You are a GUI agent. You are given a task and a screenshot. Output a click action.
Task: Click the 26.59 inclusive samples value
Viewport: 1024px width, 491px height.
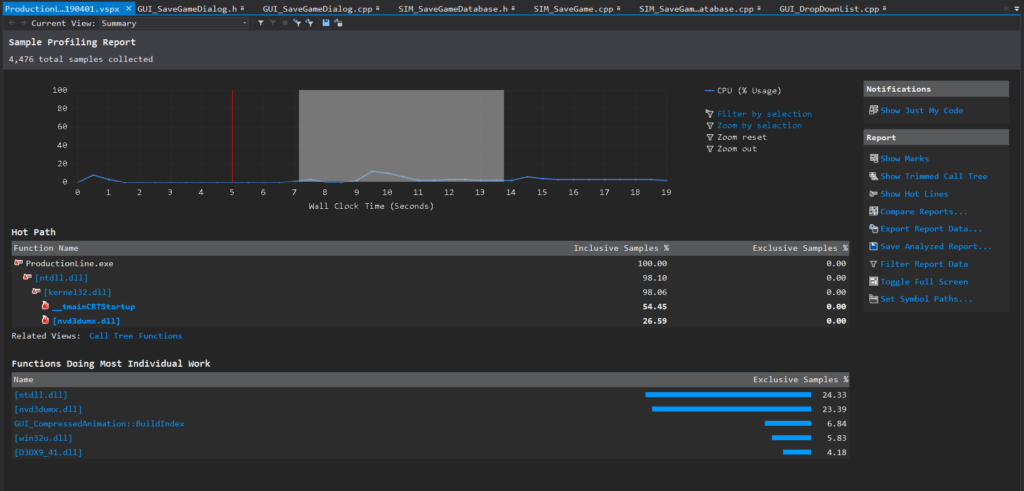(x=656, y=321)
